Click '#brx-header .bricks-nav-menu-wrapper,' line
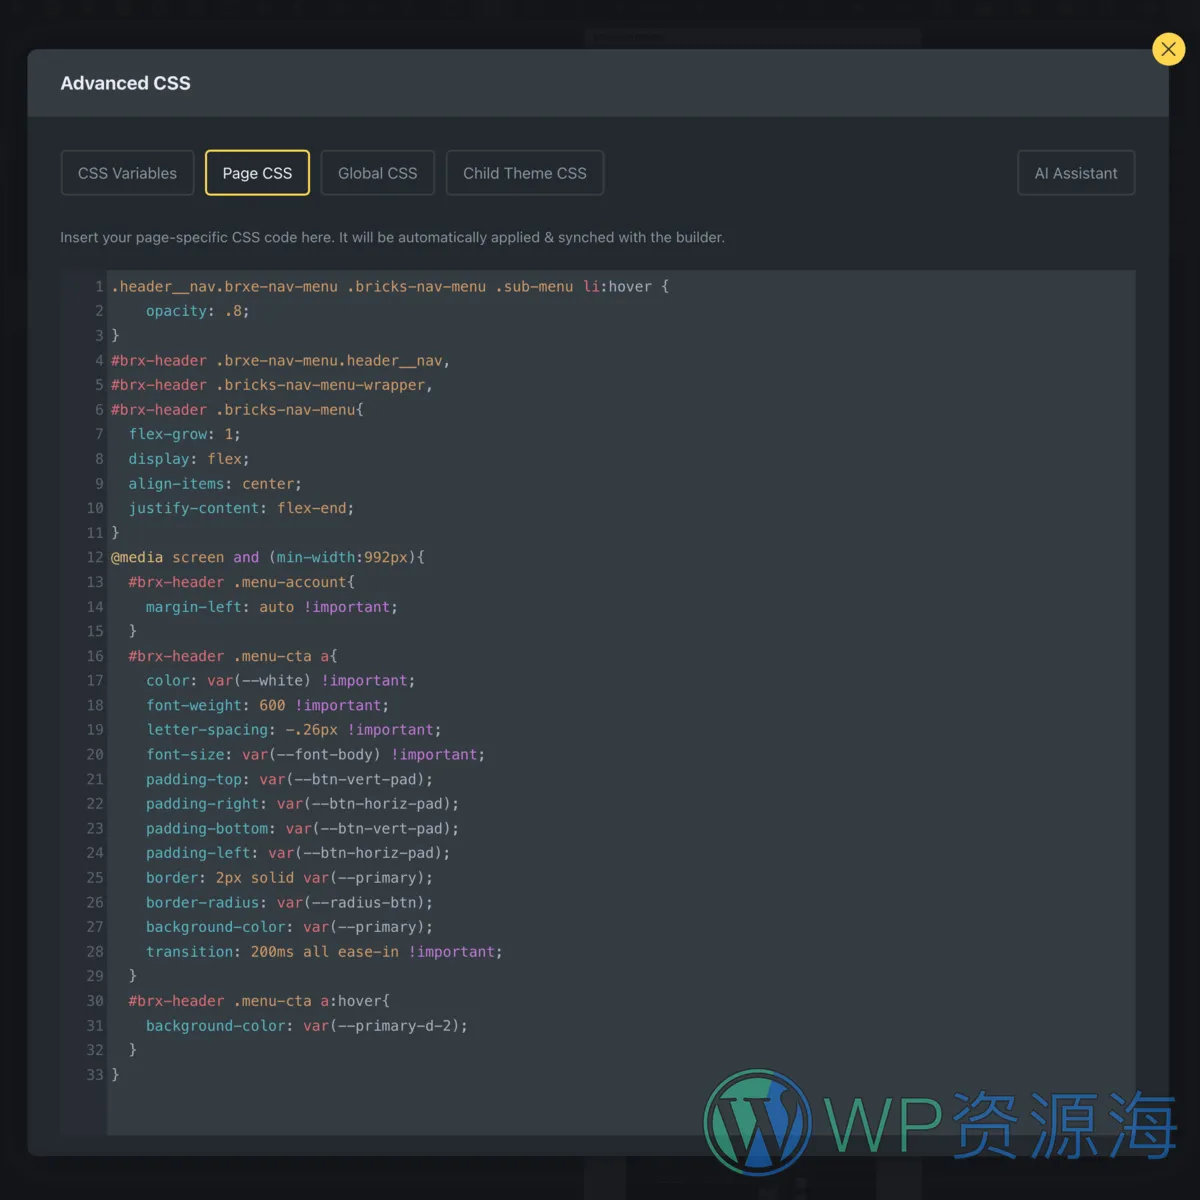Screen dimensions: 1200x1200 click(x=271, y=385)
